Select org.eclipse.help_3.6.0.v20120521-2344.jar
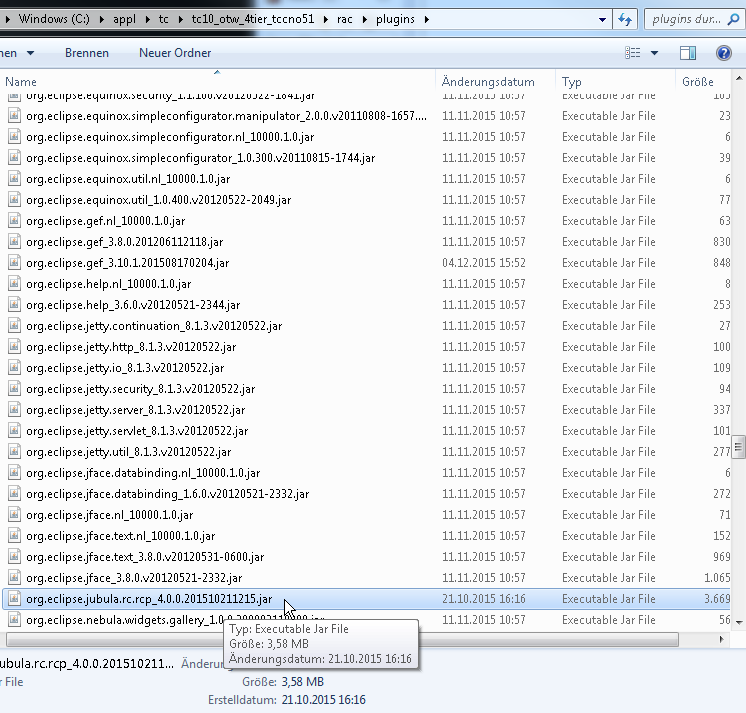The height and width of the screenshot is (713, 746). tap(133, 304)
